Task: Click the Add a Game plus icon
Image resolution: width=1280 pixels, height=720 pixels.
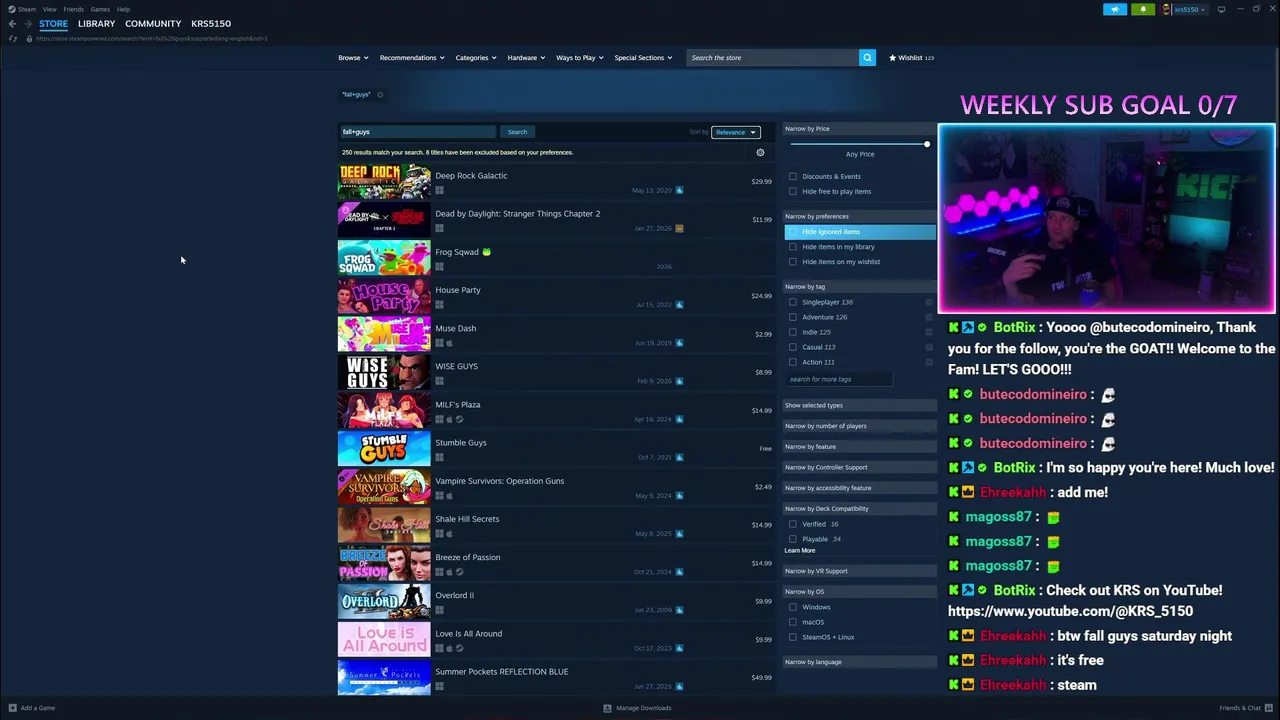Action: point(13,708)
